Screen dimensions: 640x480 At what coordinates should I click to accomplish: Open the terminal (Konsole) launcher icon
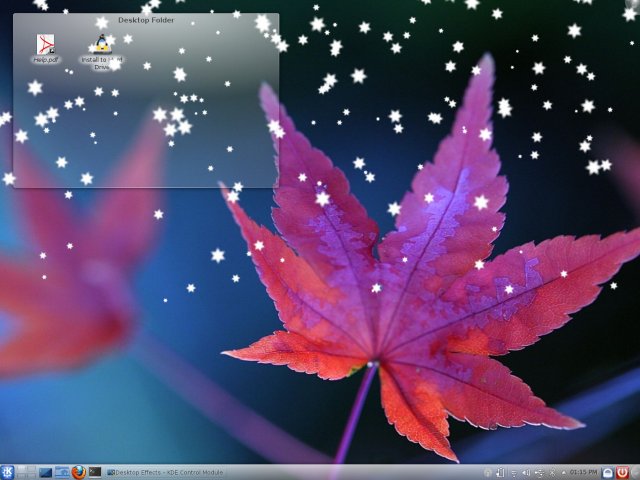point(95,472)
